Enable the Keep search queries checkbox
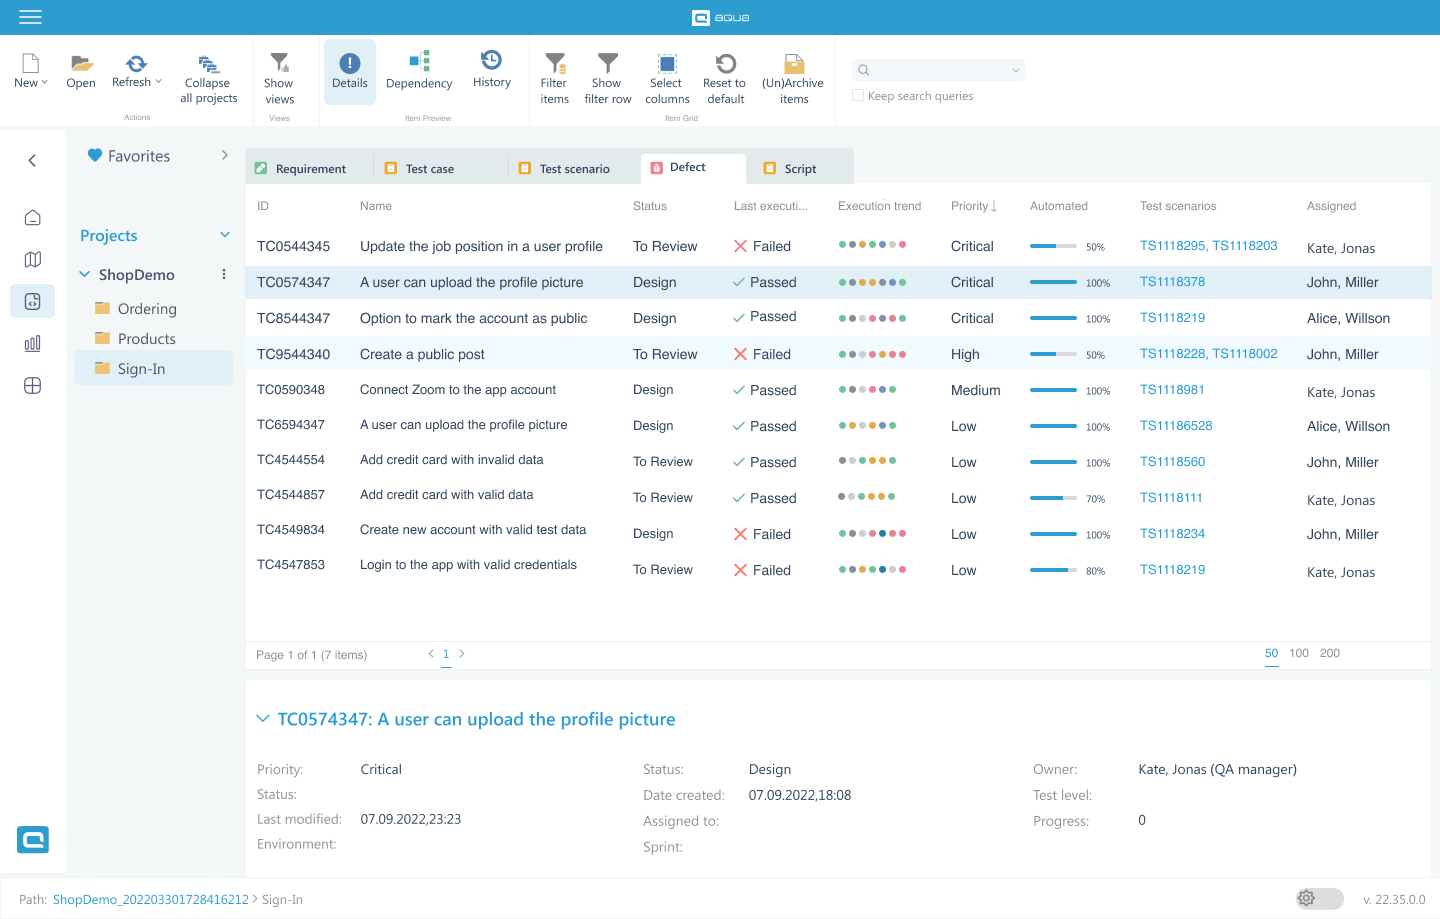 click(x=857, y=95)
